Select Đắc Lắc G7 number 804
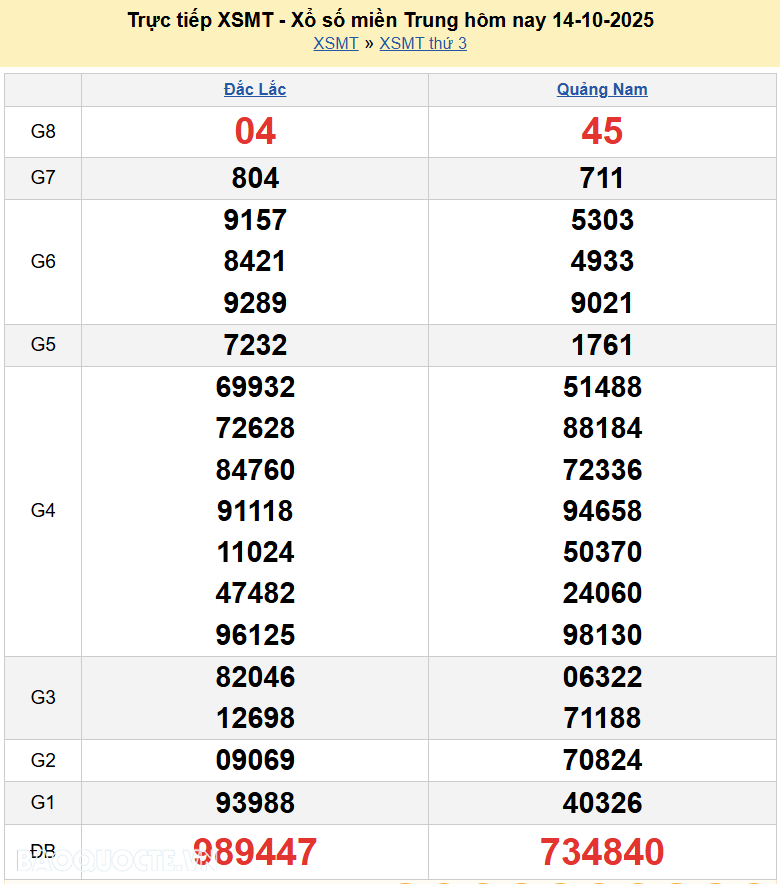 pyautogui.click(x=255, y=178)
